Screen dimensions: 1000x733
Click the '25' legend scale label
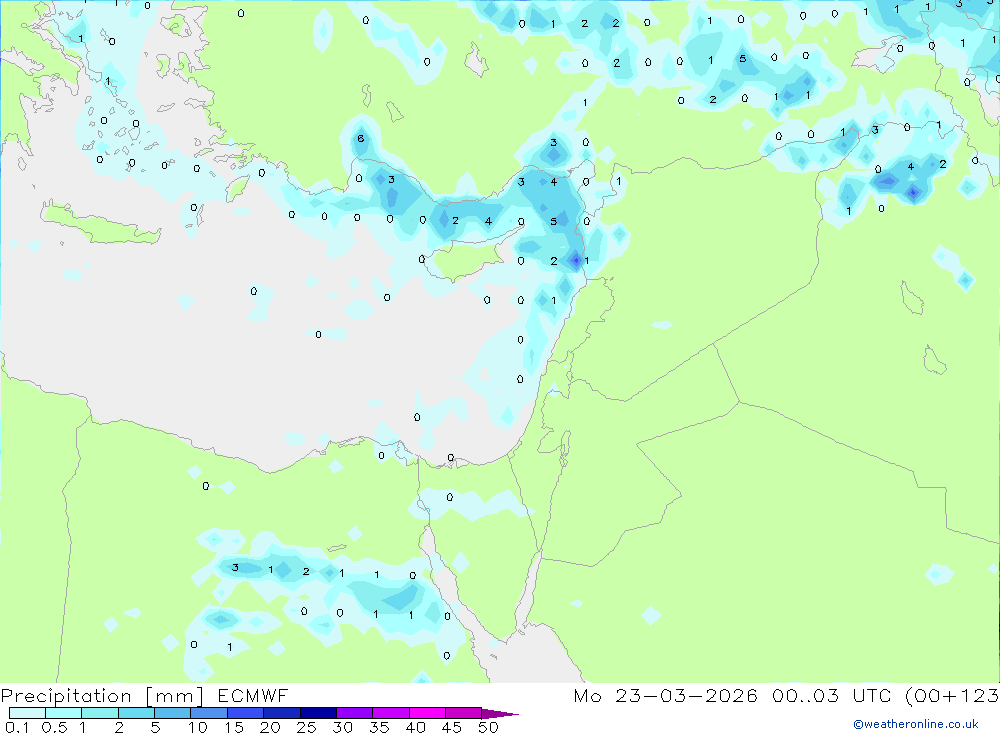coord(307,727)
